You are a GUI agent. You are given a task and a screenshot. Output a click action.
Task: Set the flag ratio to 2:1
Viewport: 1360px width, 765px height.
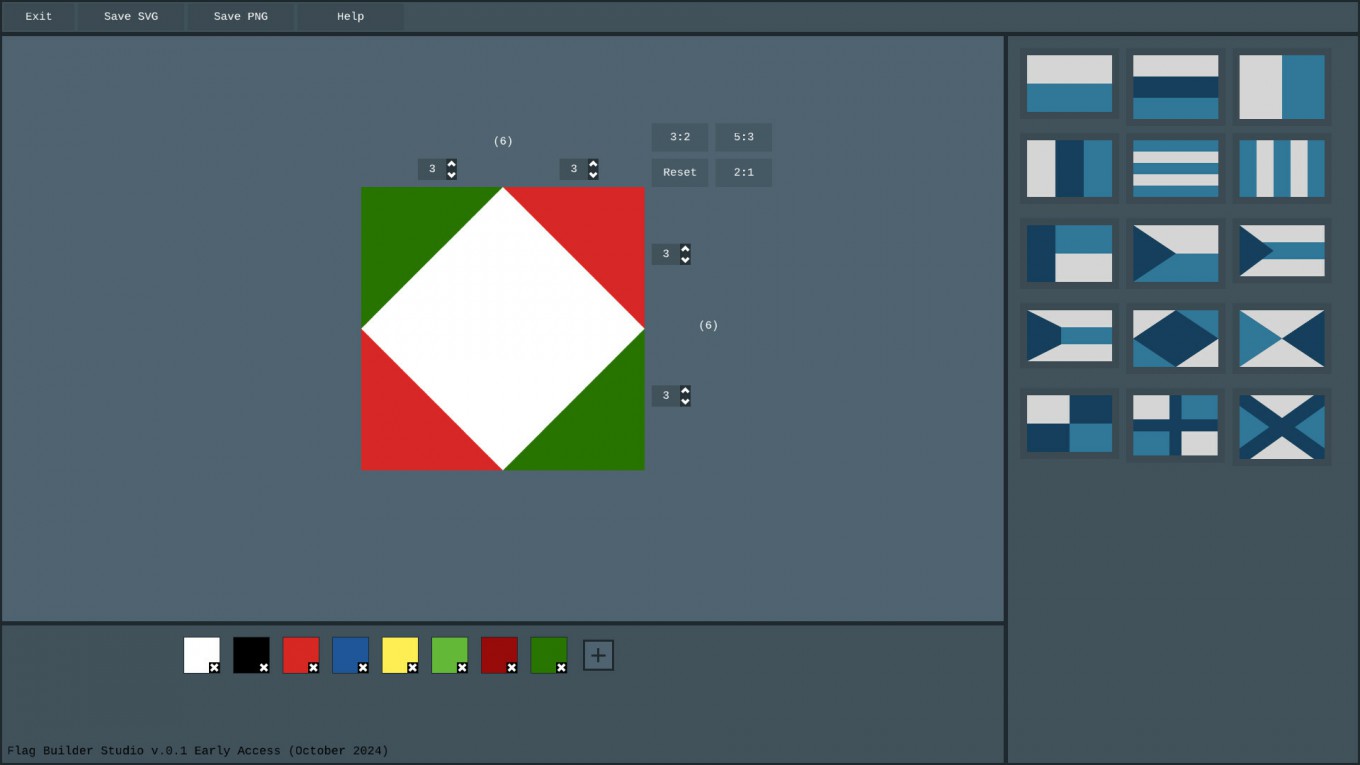(x=743, y=172)
